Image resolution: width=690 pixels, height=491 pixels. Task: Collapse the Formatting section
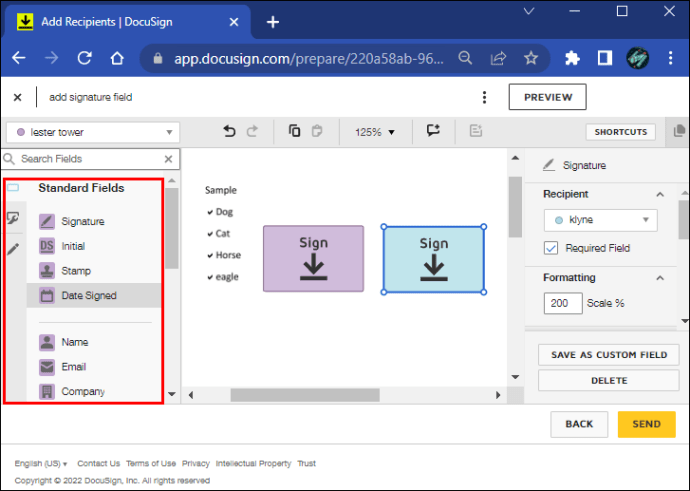660,278
